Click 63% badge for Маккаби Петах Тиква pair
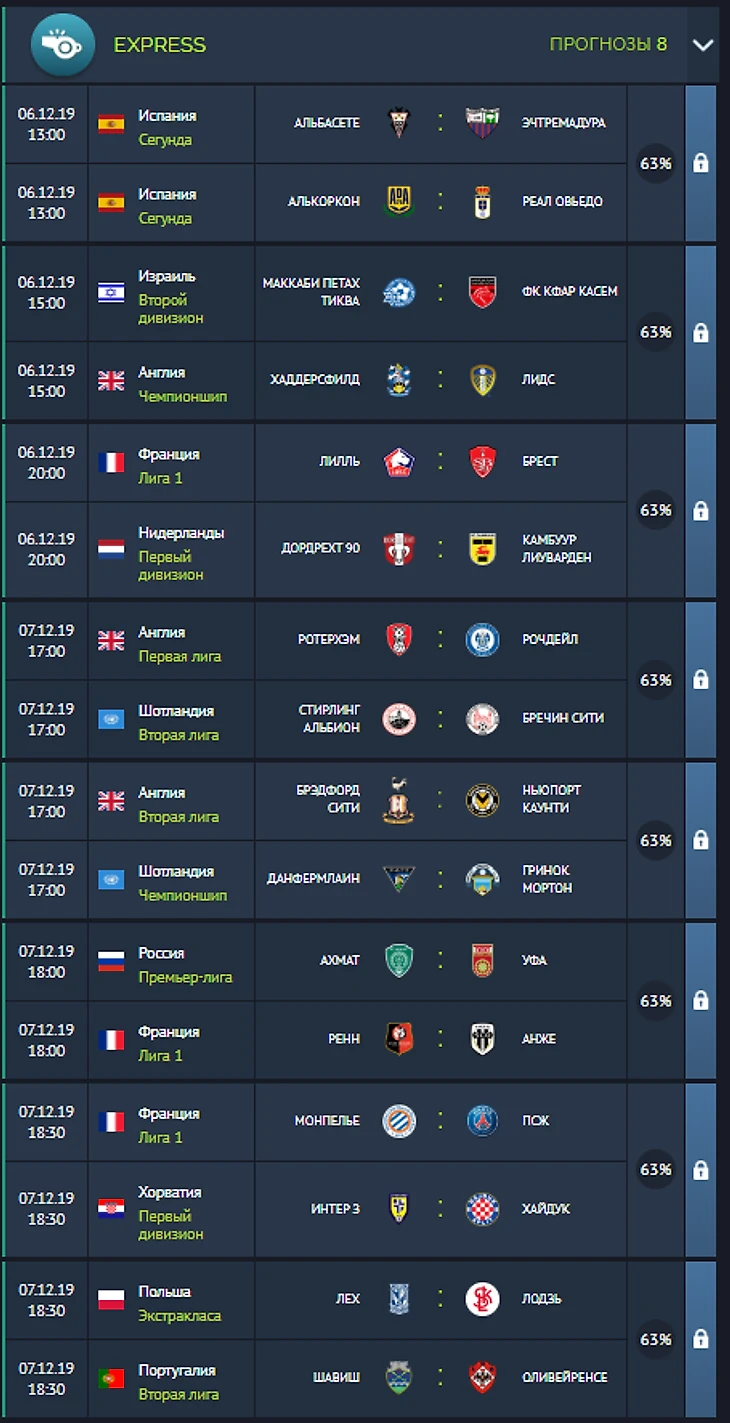The height and width of the screenshot is (1423, 730). [656, 332]
